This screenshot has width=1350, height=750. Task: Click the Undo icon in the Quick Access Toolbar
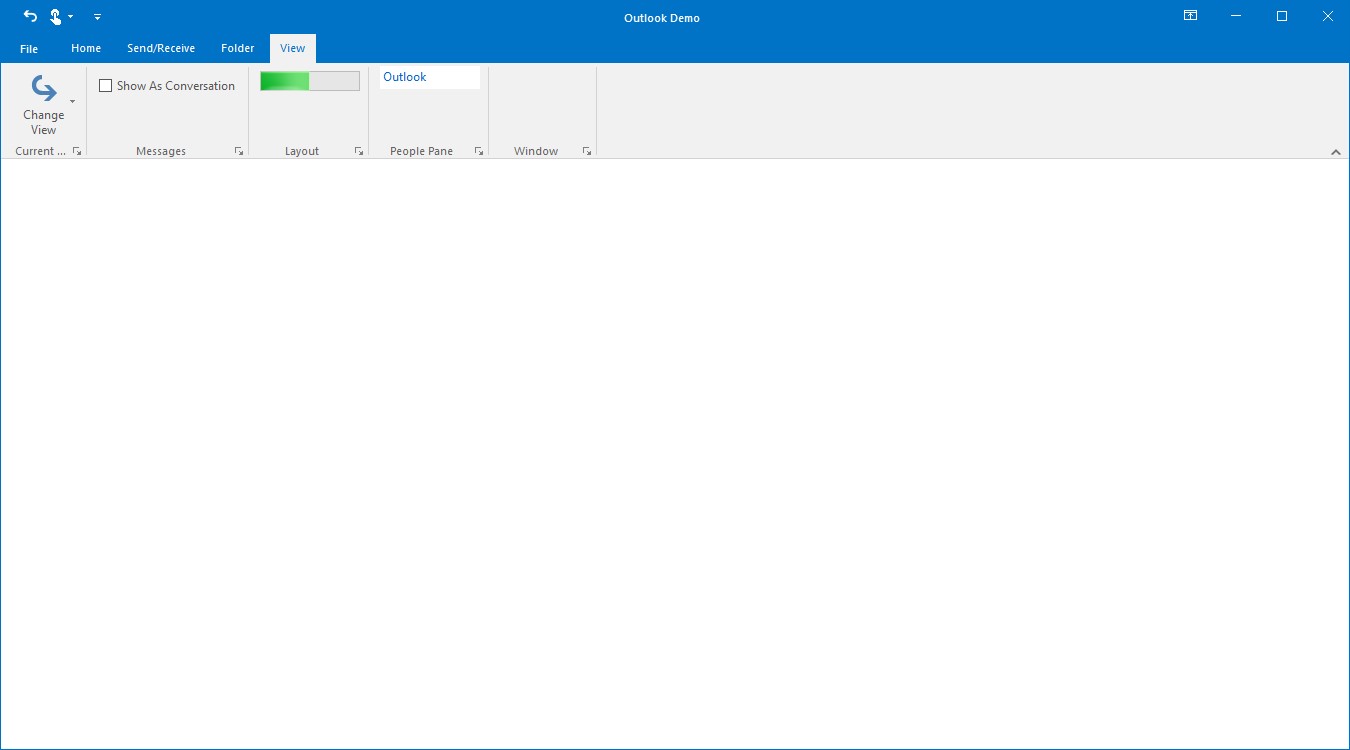point(29,16)
